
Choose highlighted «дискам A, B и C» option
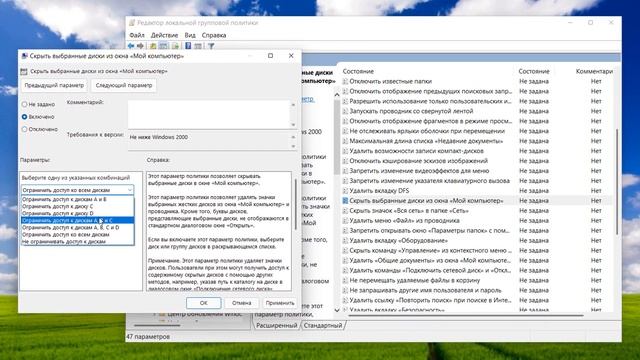(78, 220)
